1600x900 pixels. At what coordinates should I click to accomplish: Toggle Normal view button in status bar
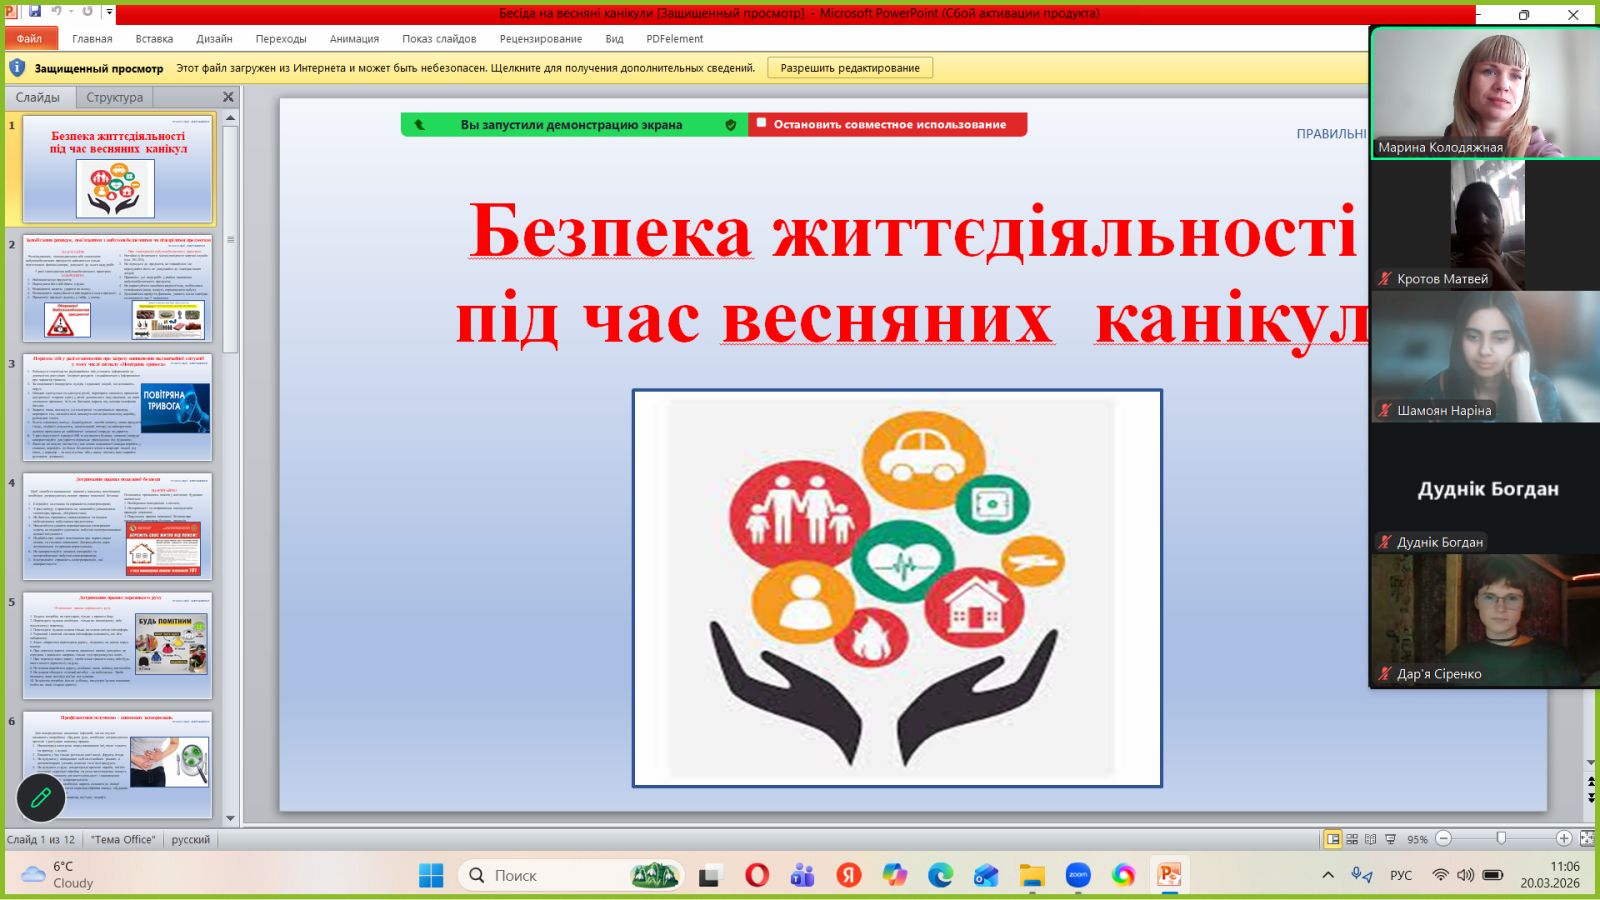[1333, 839]
